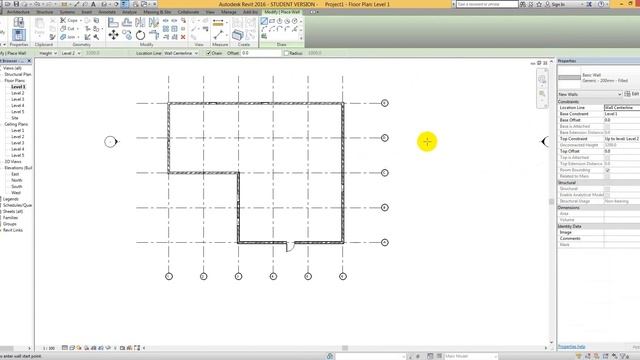Click the Favorites star icon in title bar

tap(539, 4)
